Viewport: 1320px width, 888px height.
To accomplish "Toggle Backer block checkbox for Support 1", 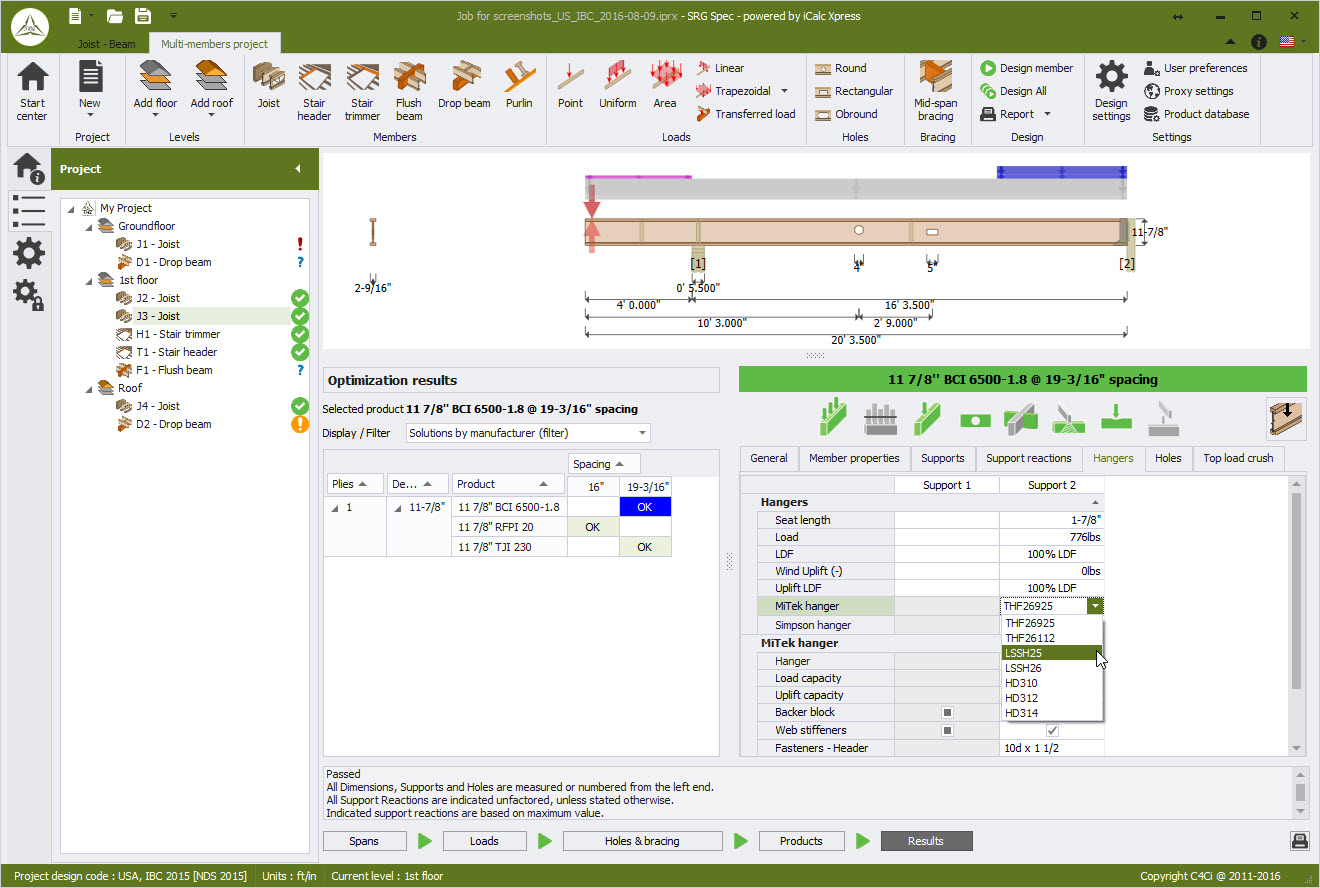I will tap(947, 713).
